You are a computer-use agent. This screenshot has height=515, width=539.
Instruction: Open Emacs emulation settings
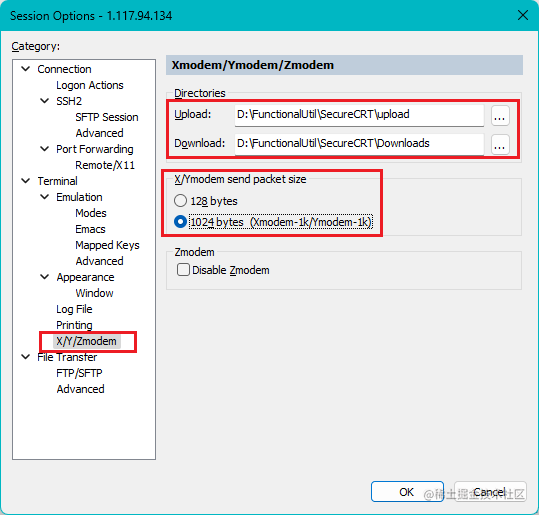point(90,229)
